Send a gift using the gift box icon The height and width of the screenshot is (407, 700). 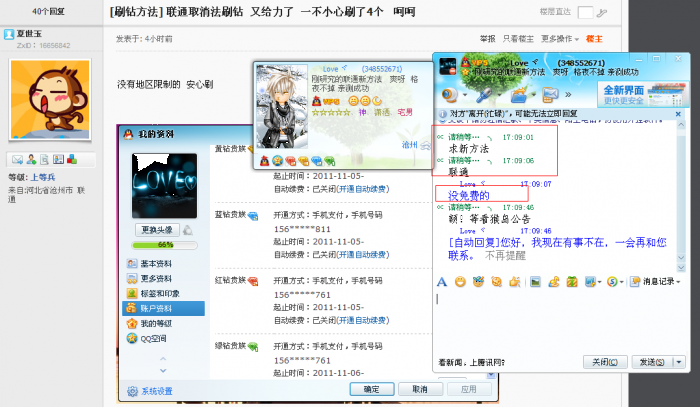(x=572, y=282)
